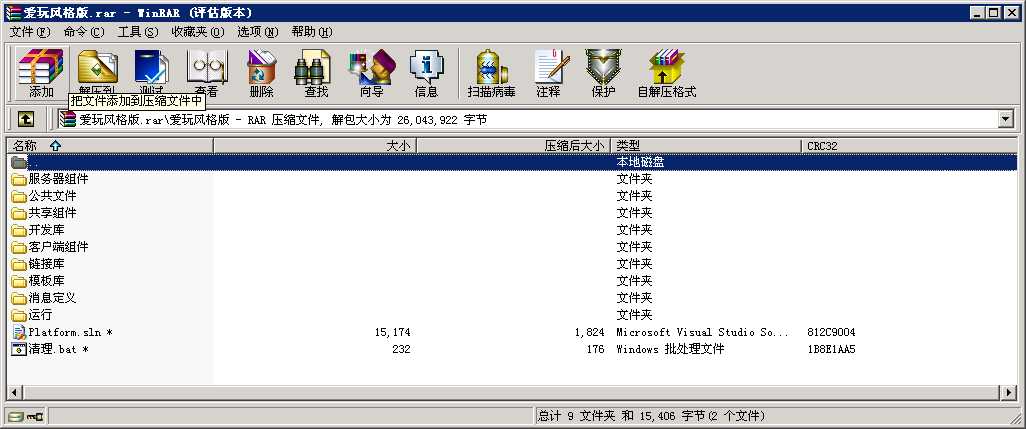Select the 链接库 folder row
The width and height of the screenshot is (1026, 429).
[x=512, y=264]
